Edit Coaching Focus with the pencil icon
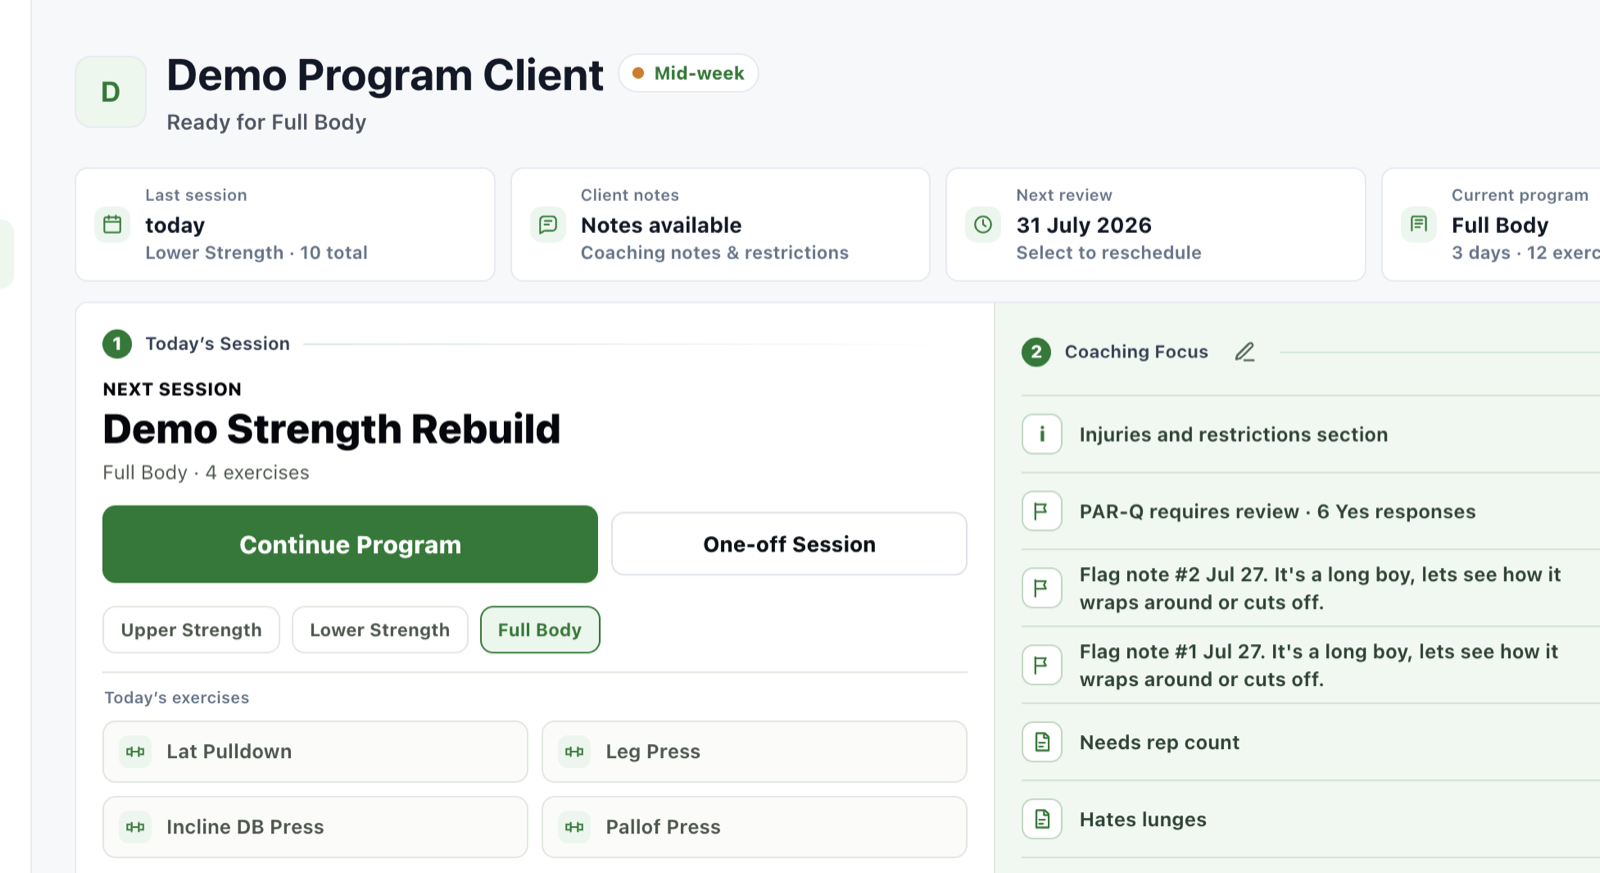 coord(1244,352)
